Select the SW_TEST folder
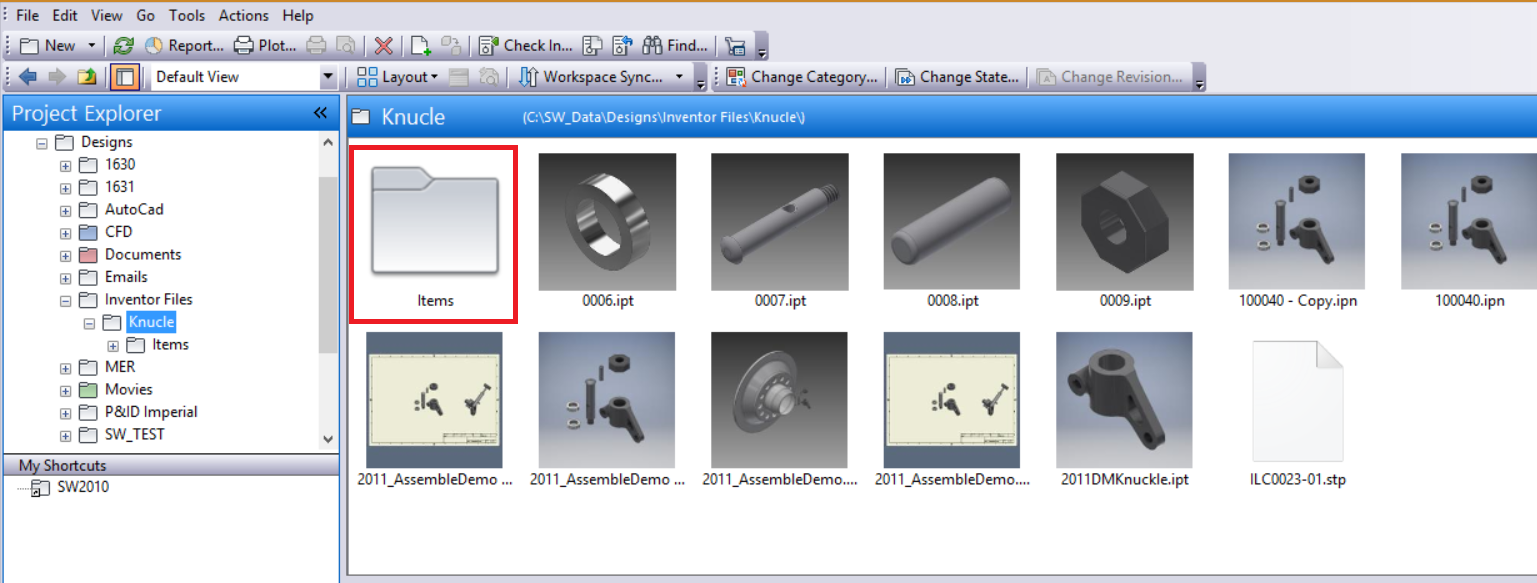Image resolution: width=1537 pixels, height=583 pixels. [135, 435]
